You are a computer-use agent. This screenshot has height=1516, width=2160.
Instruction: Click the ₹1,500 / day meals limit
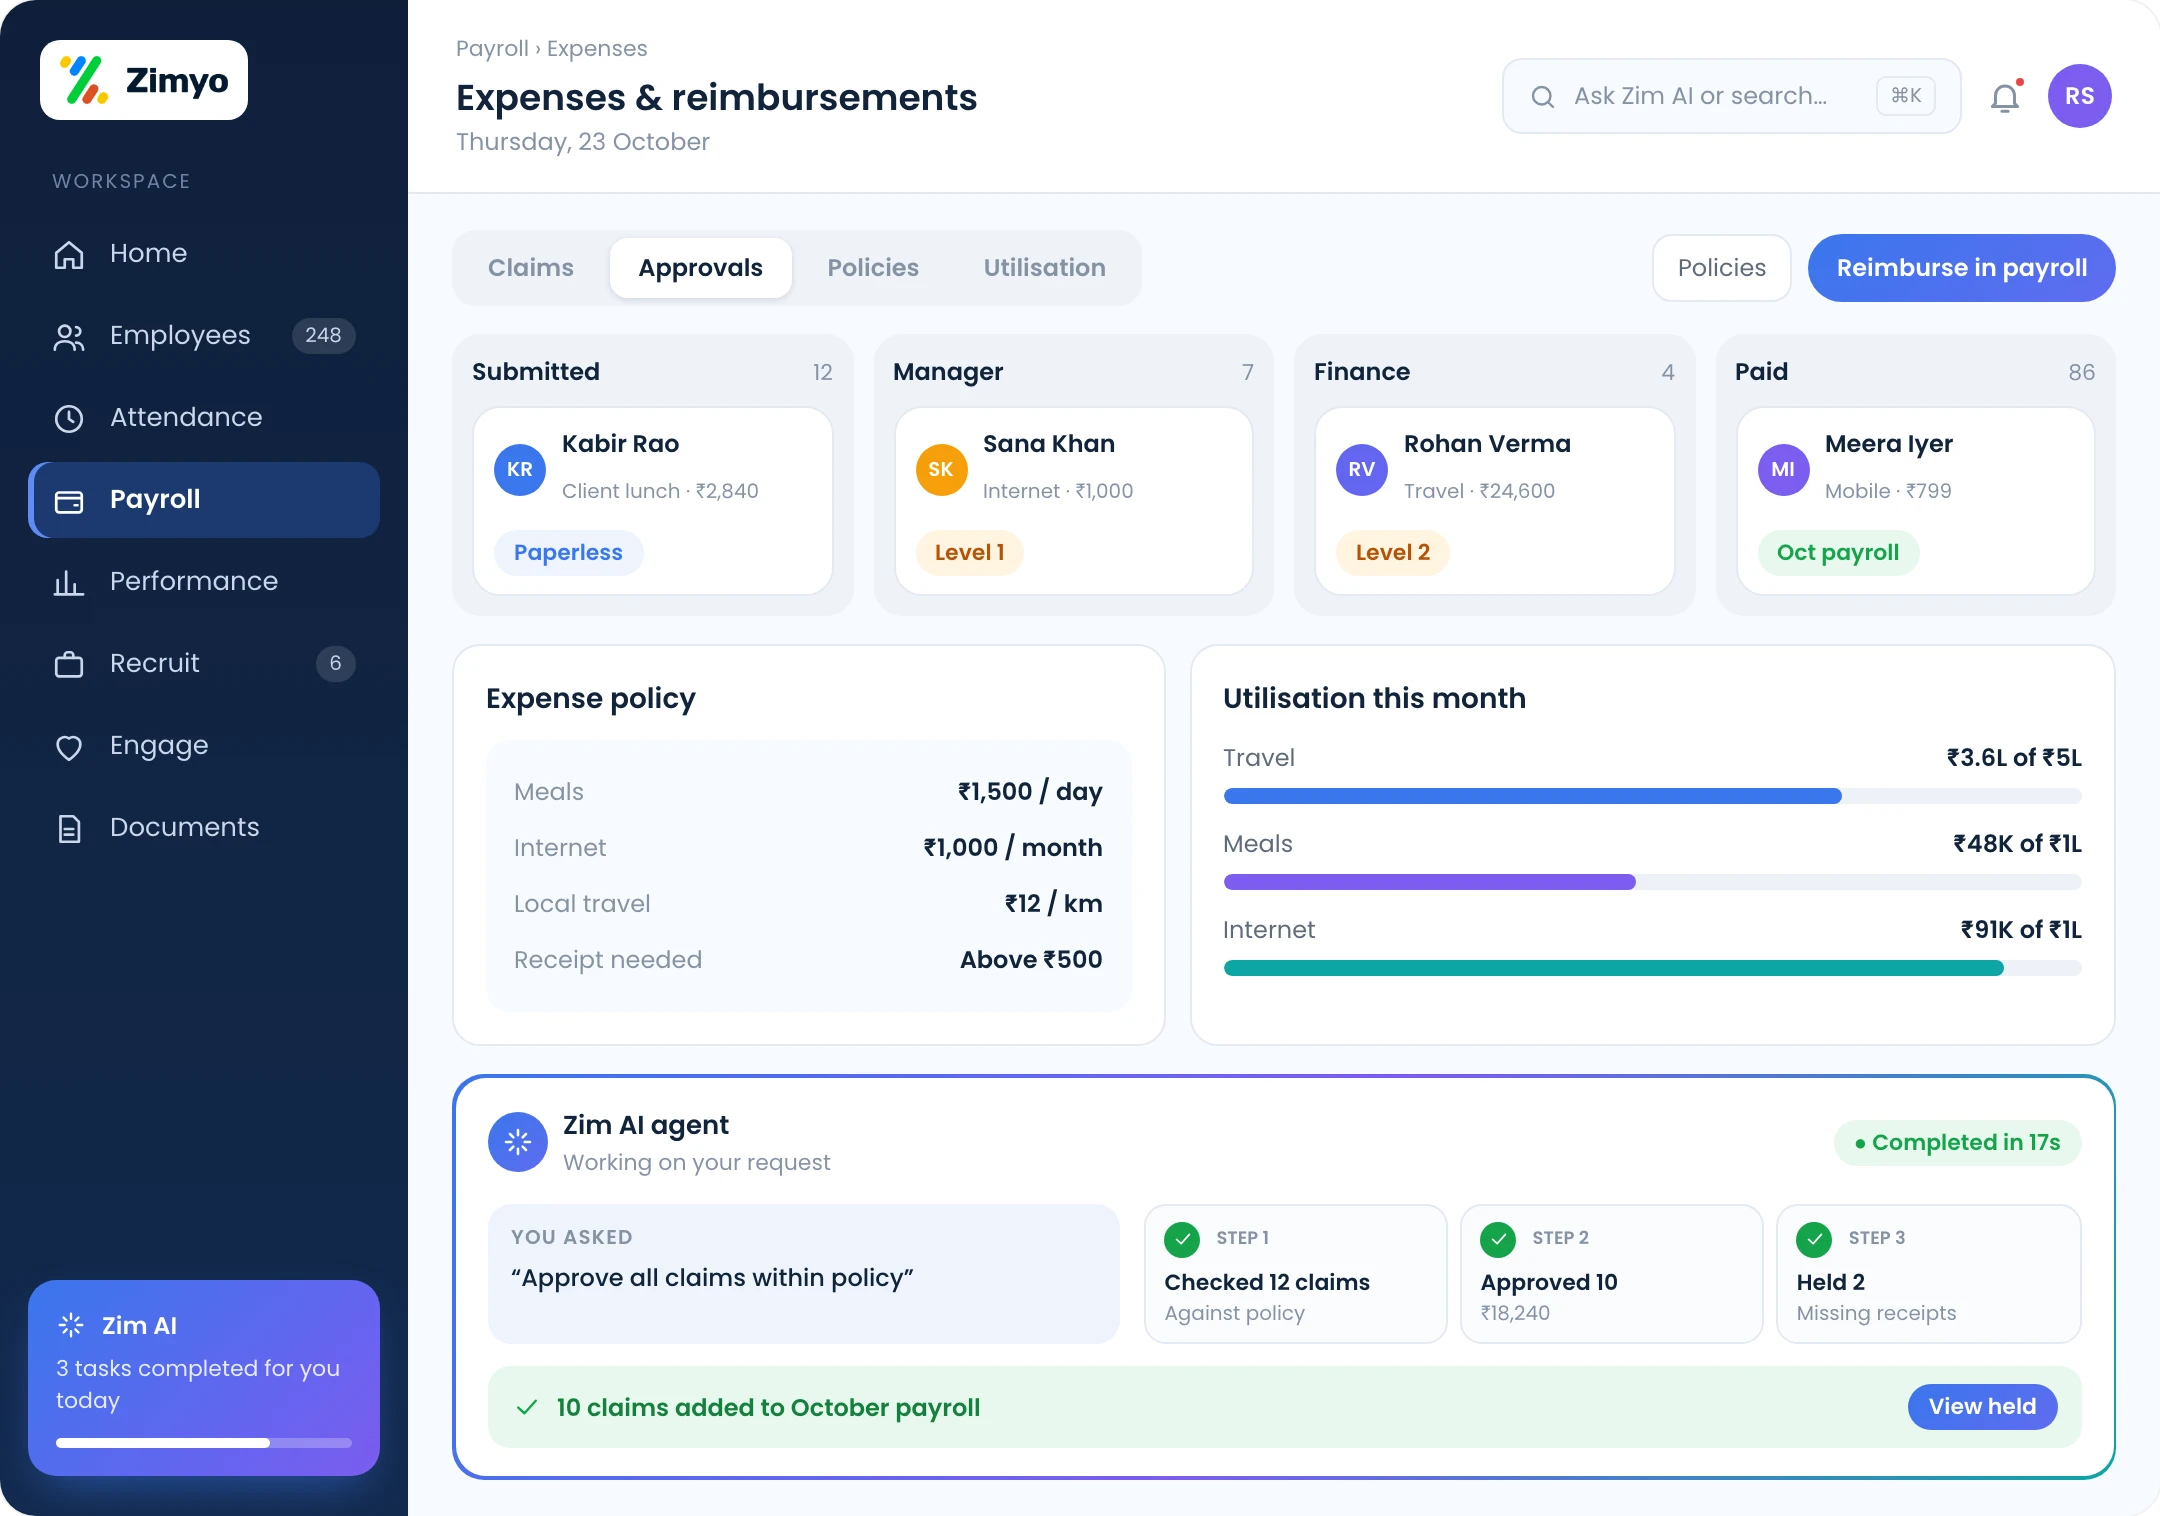pos(1029,792)
